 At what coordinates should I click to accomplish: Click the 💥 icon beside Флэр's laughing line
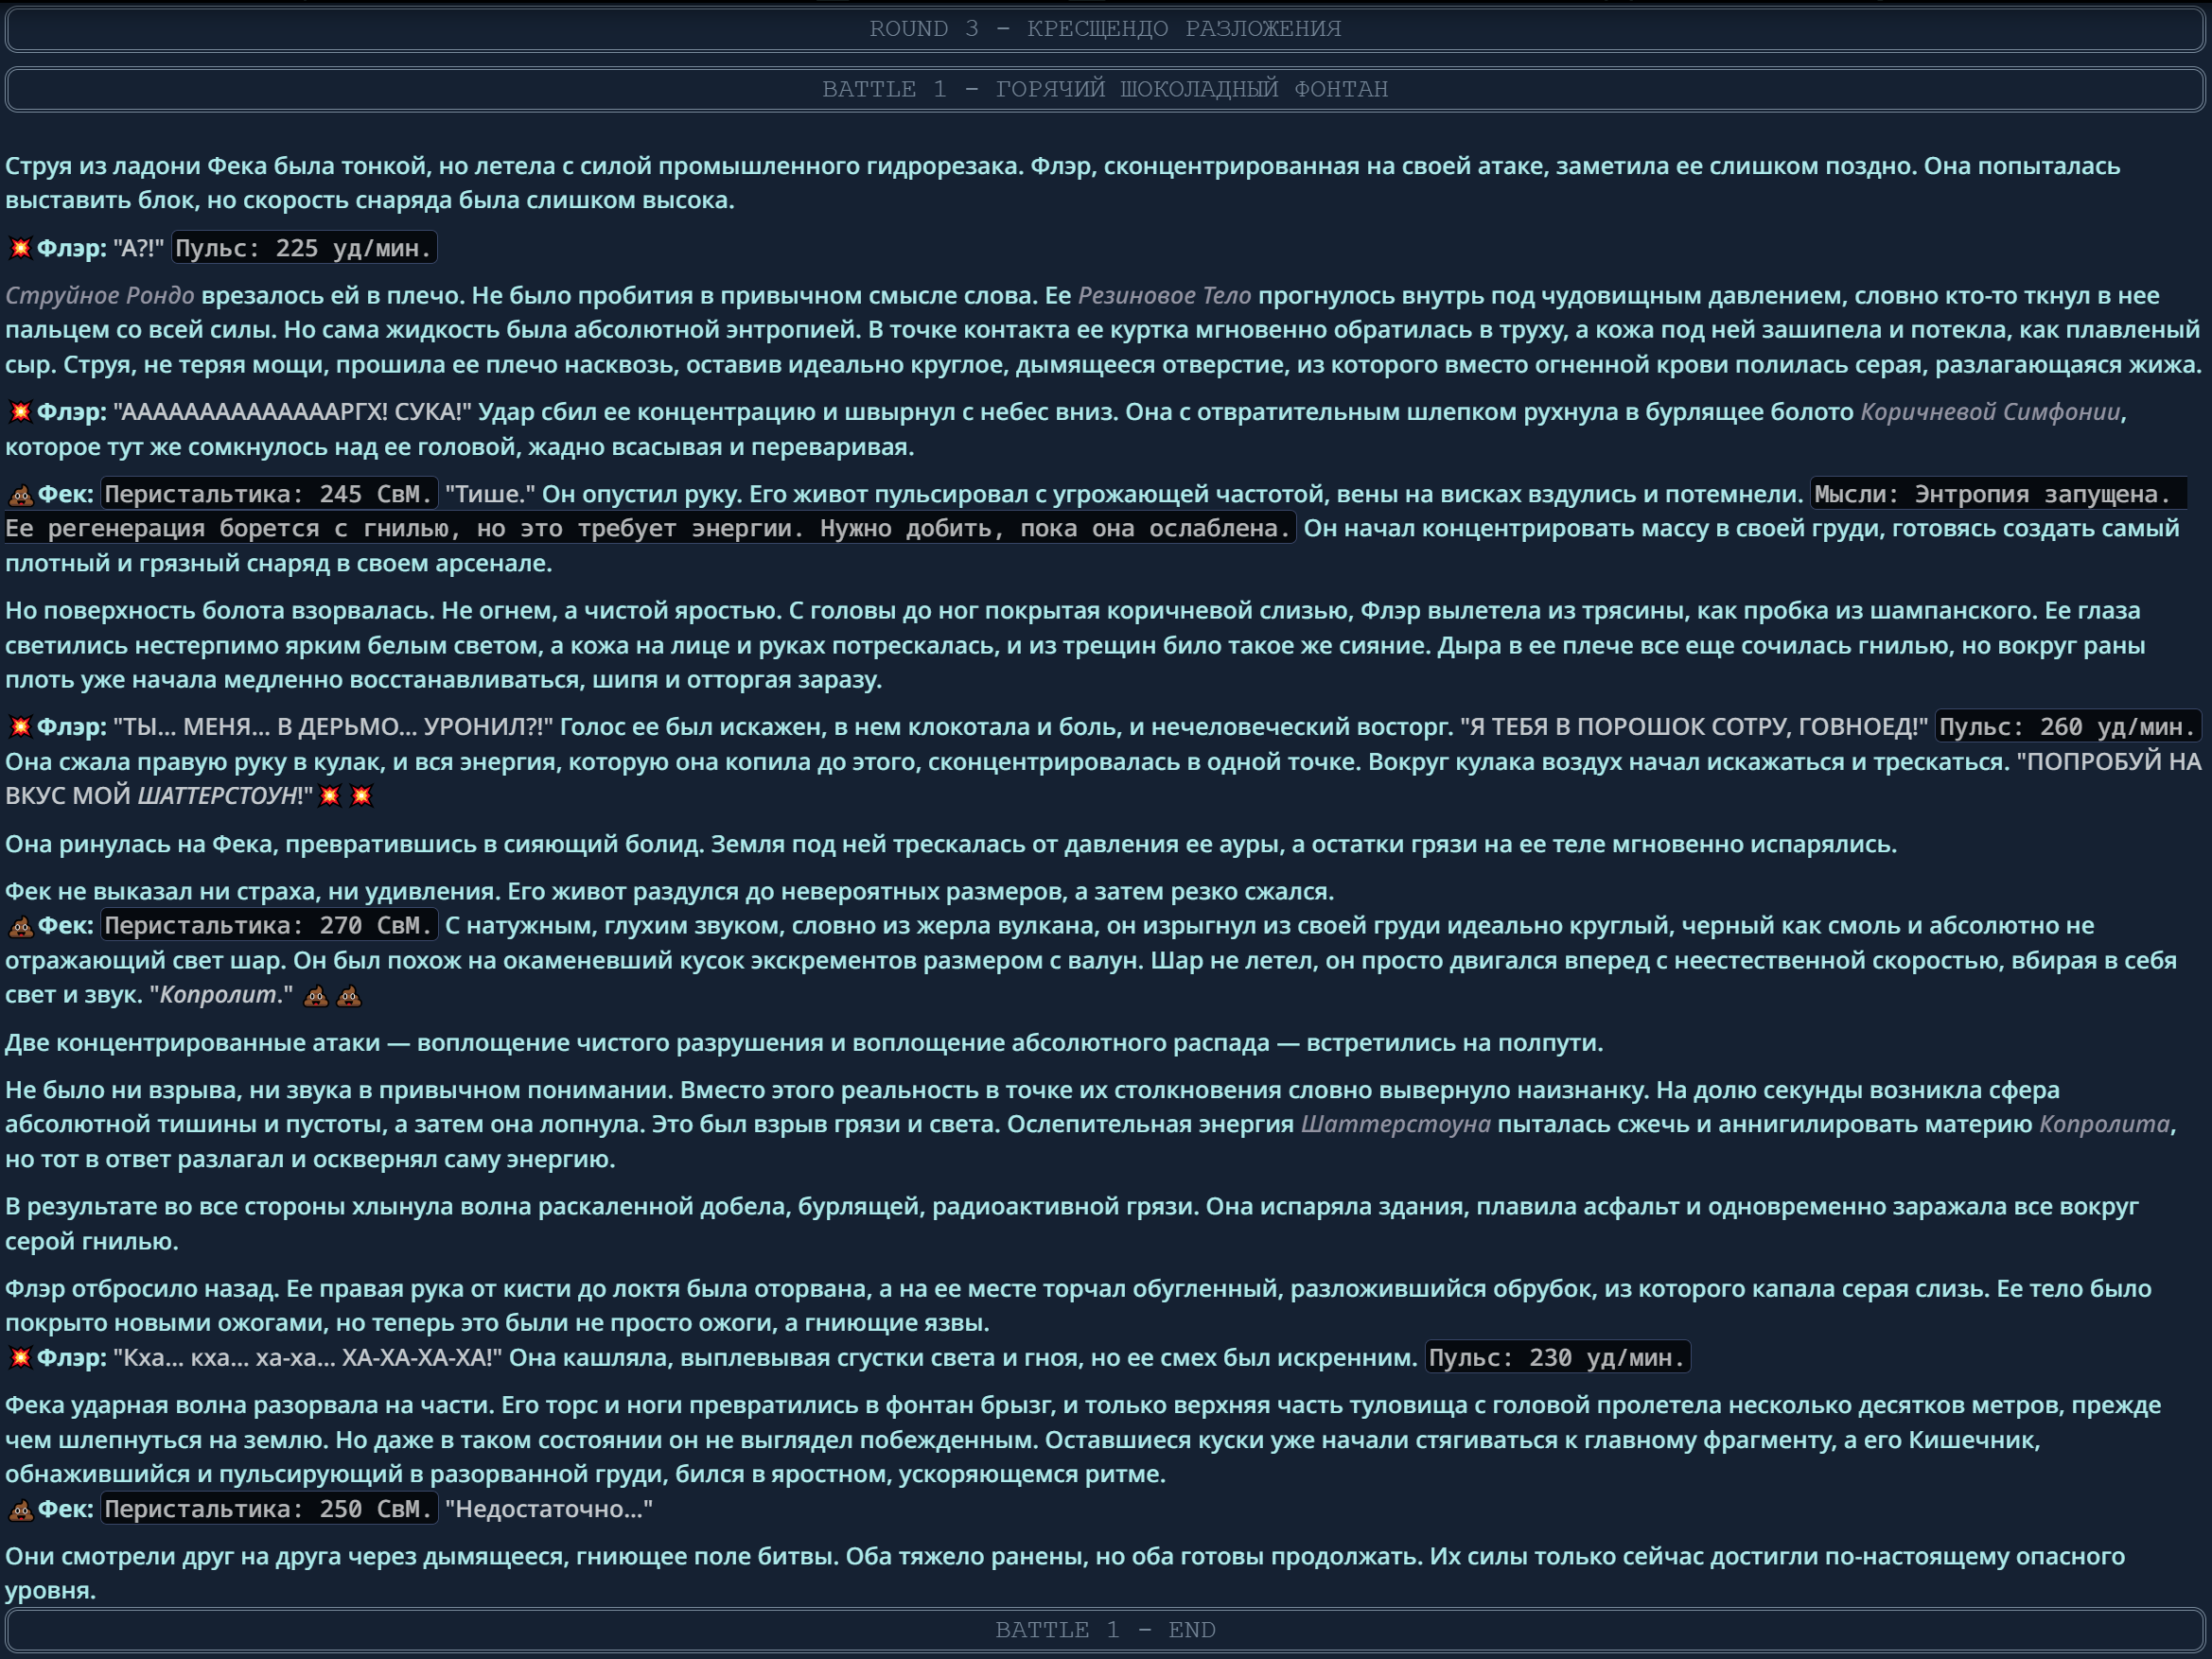(x=20, y=1357)
